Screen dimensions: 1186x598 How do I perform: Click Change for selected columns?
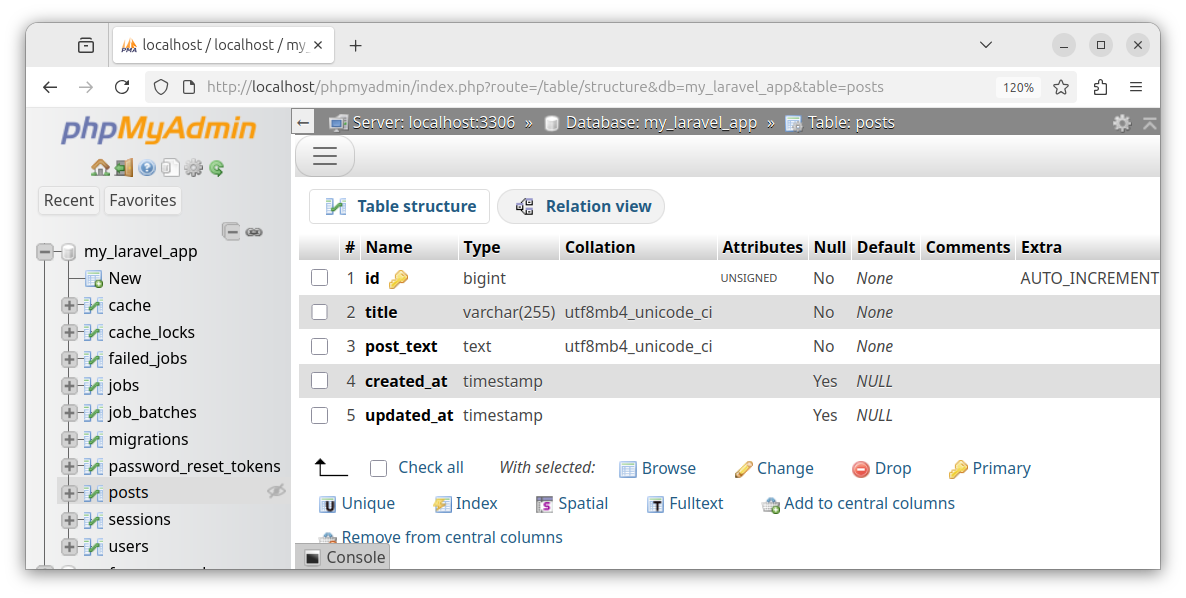(774, 469)
